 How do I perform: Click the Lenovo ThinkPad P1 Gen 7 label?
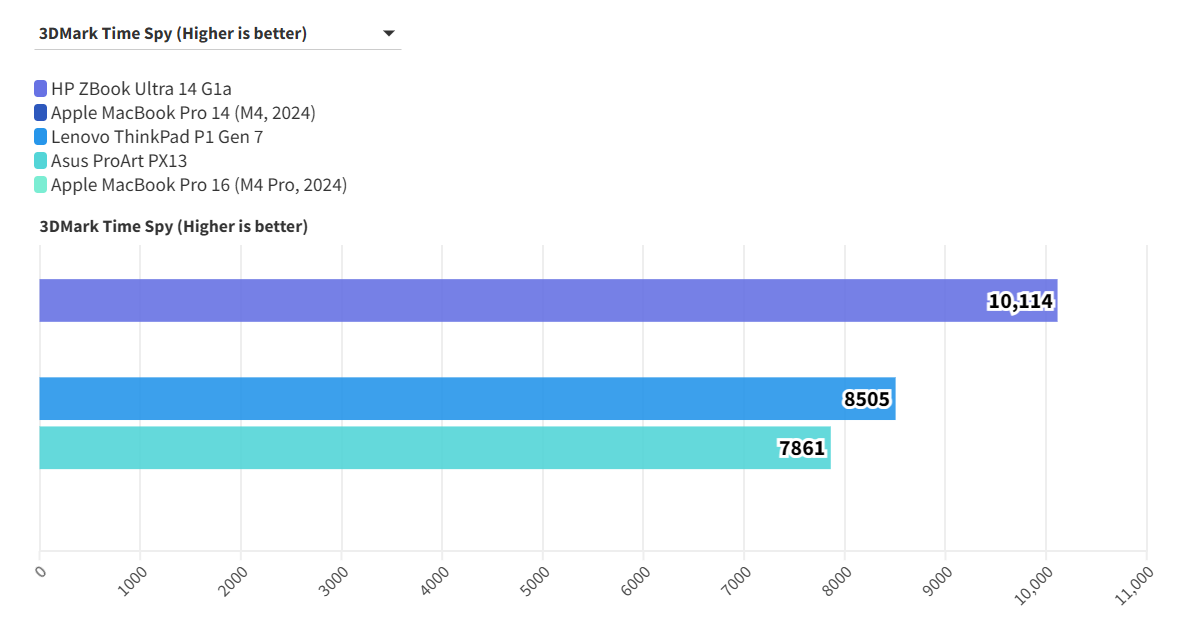pyautogui.click(x=157, y=137)
